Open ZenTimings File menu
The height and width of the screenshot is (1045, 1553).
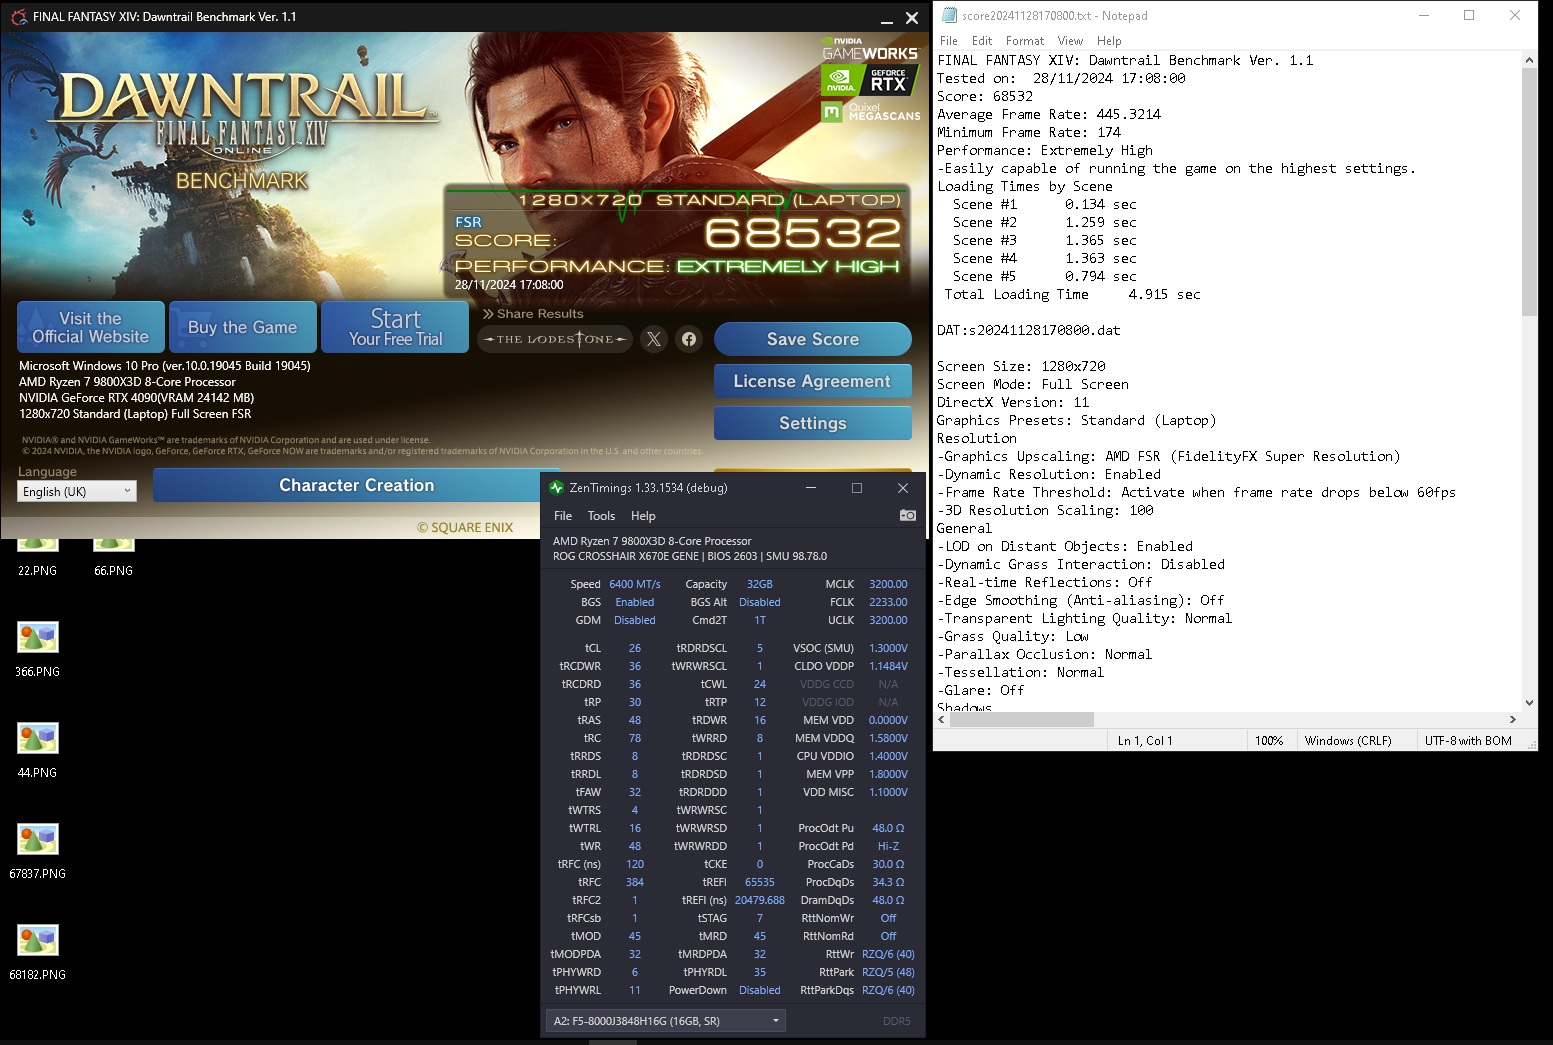pyautogui.click(x=563, y=516)
